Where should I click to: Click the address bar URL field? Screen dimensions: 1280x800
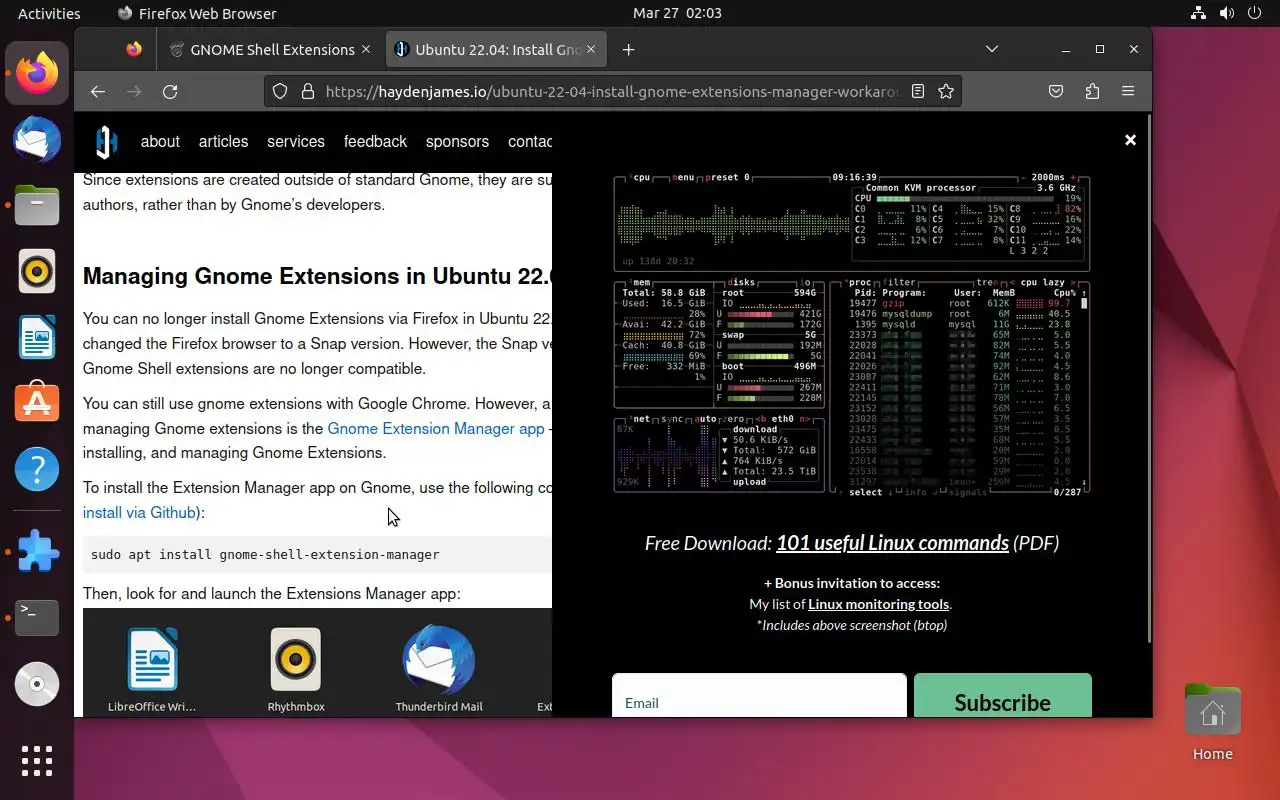coord(612,91)
